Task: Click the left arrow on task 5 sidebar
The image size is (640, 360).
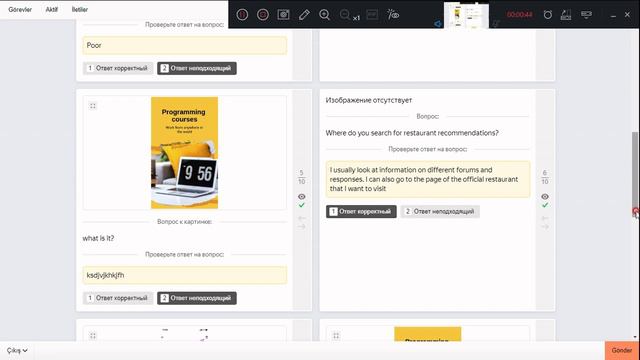Action: 302,218
